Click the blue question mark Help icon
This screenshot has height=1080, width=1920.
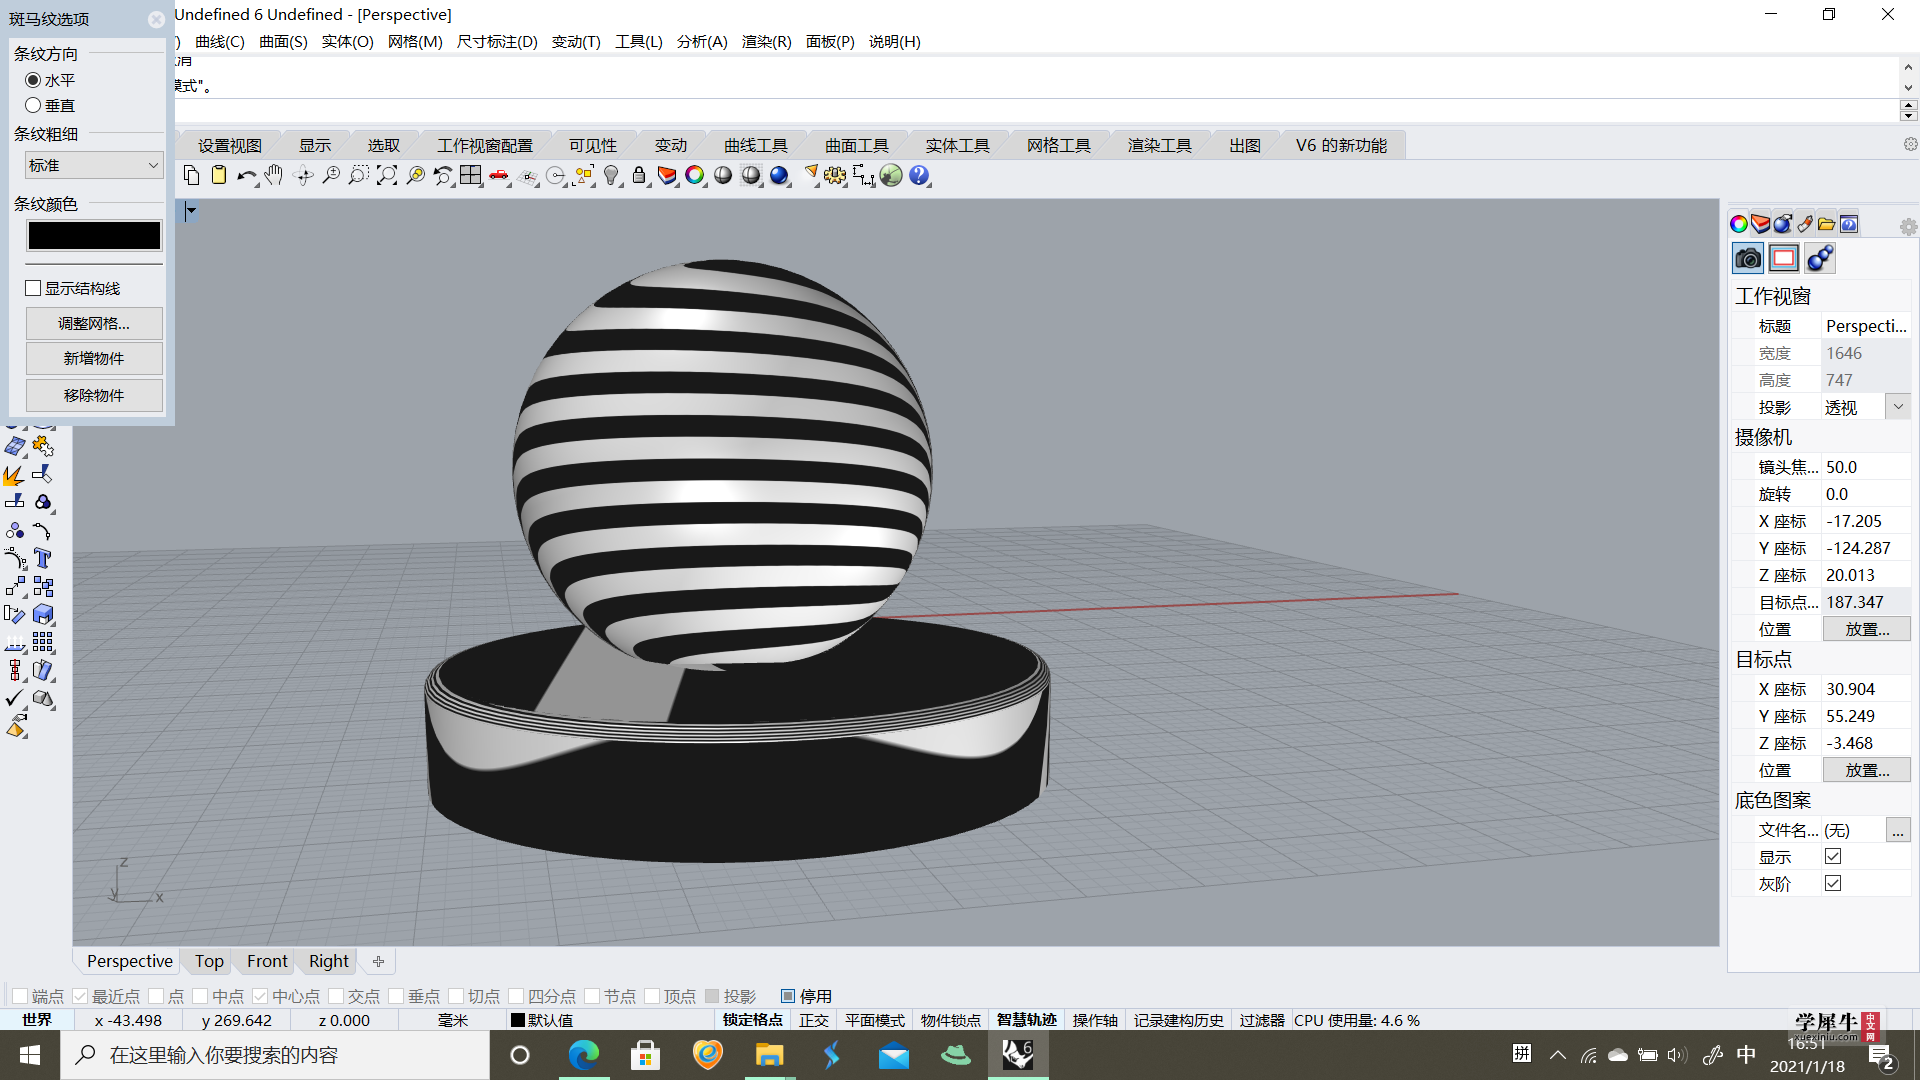(x=919, y=176)
